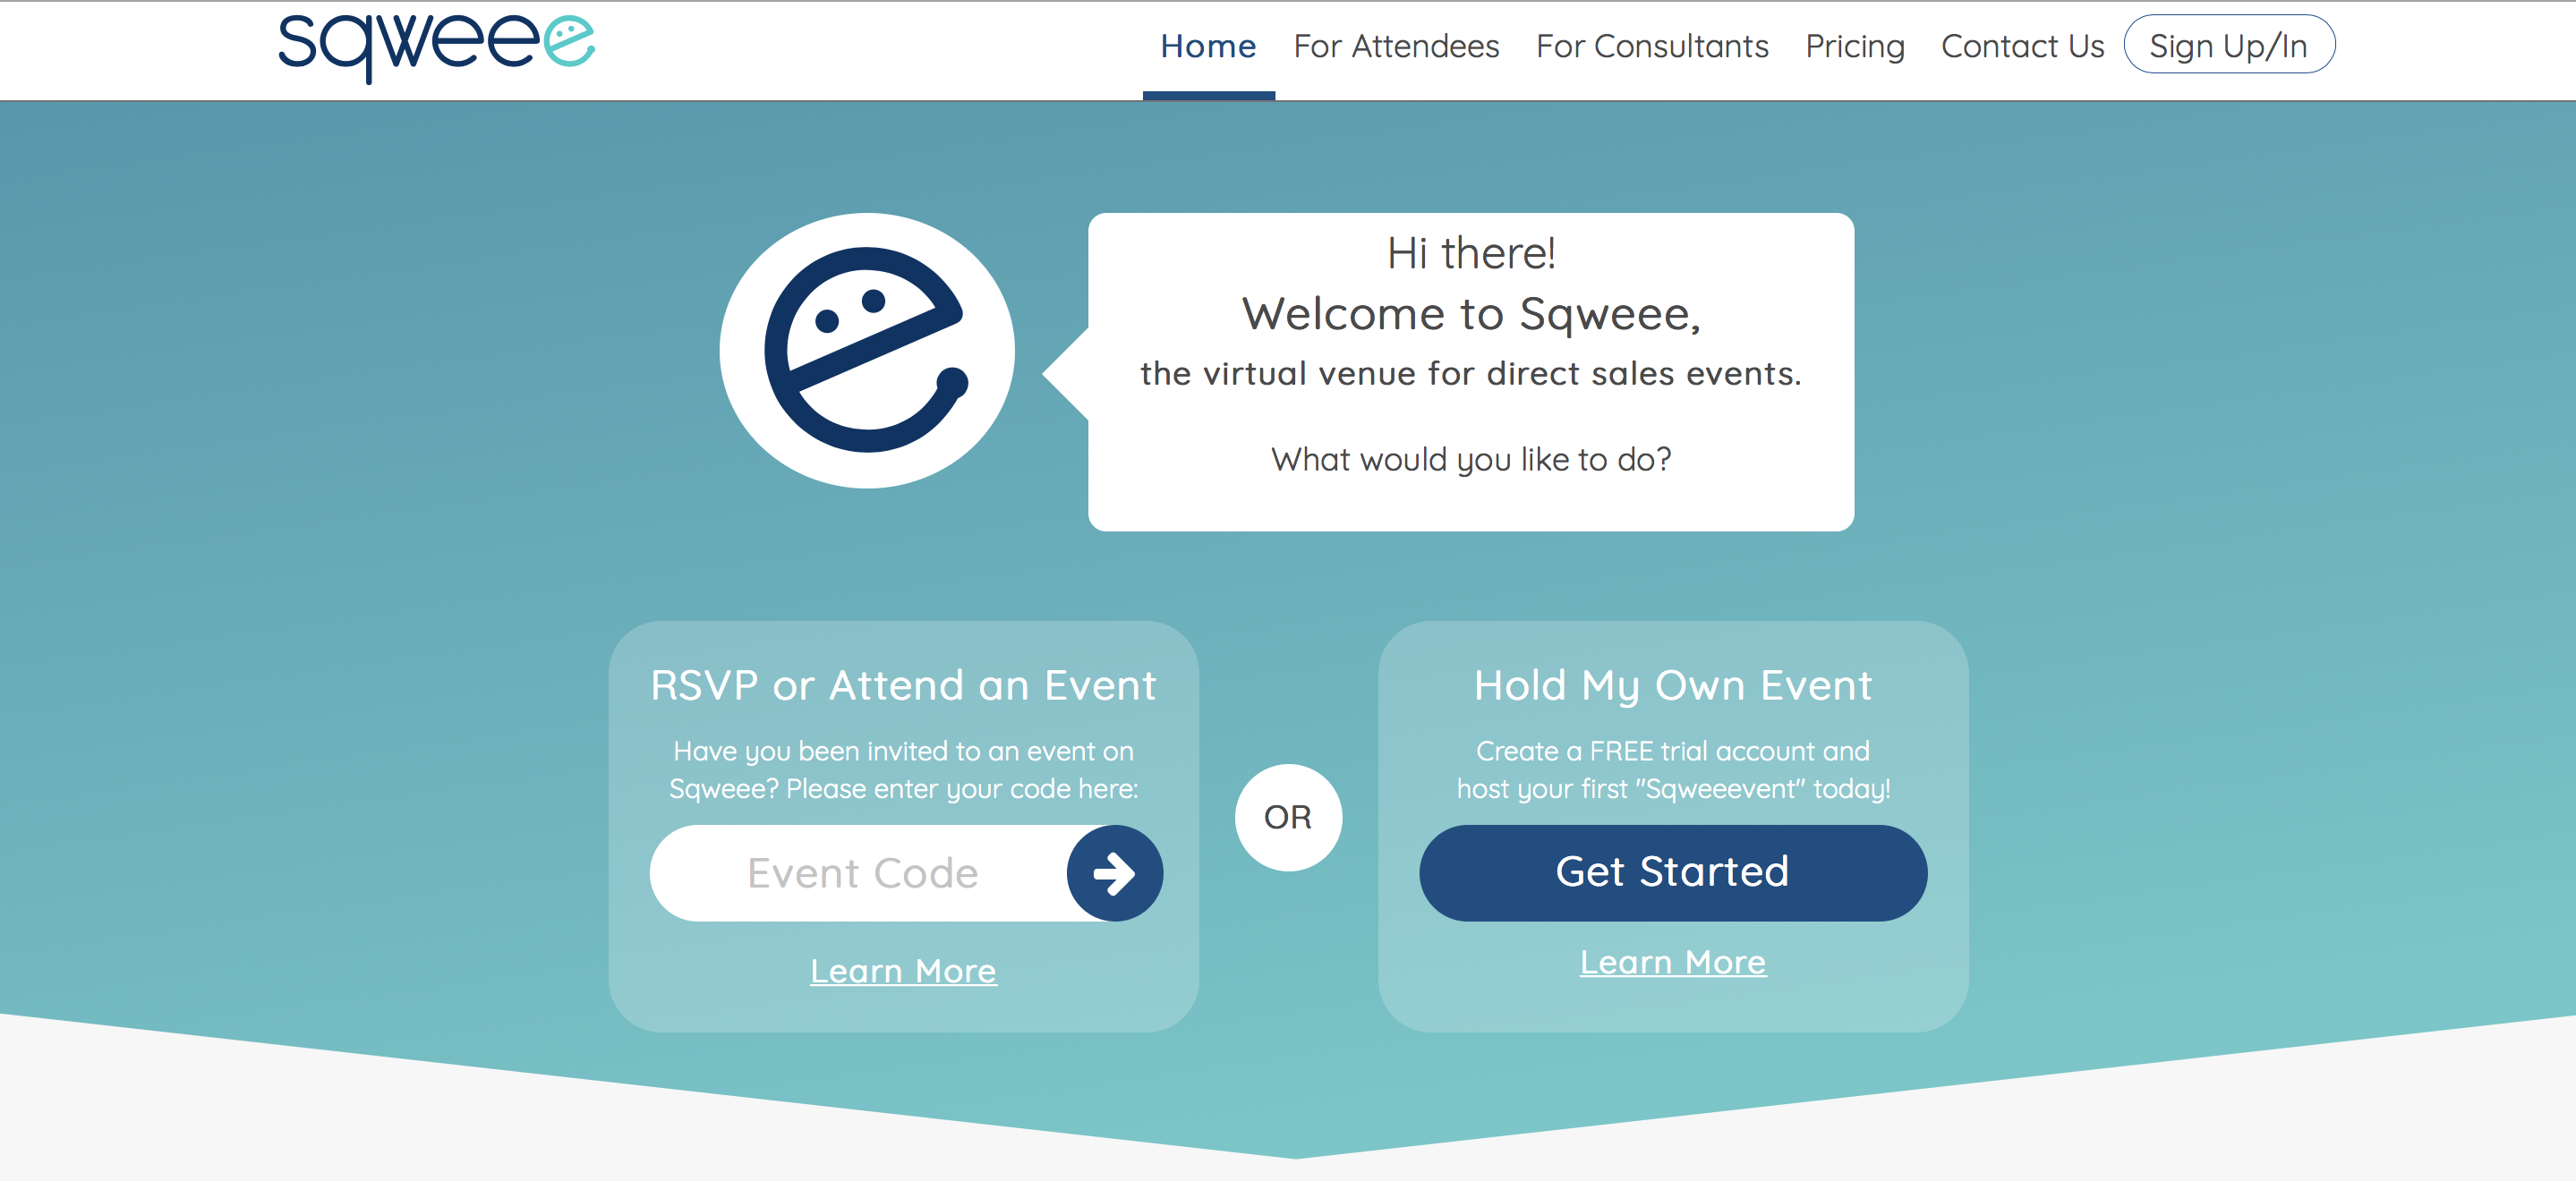Click the RSVP or Attend an Event heading
The width and height of the screenshot is (2576, 1181).
903,686
